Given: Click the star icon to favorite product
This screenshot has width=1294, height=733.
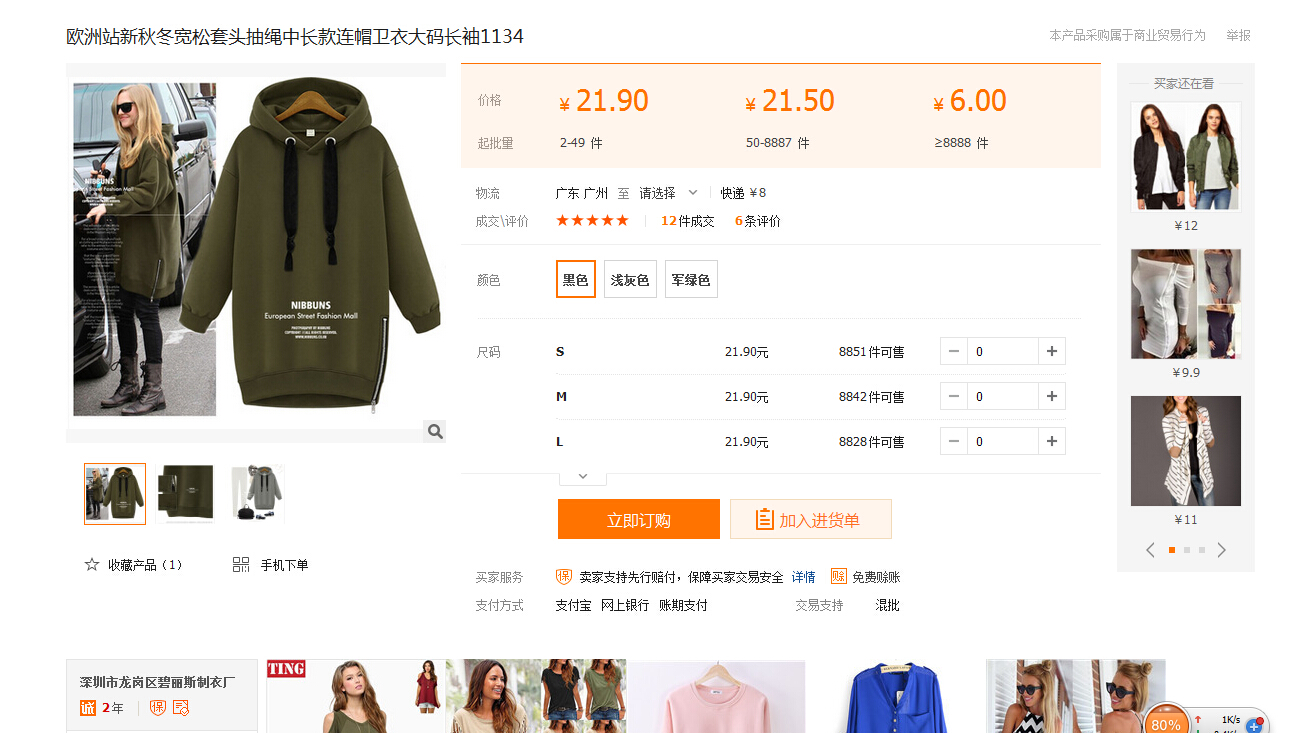Looking at the screenshot, I should (x=92, y=565).
